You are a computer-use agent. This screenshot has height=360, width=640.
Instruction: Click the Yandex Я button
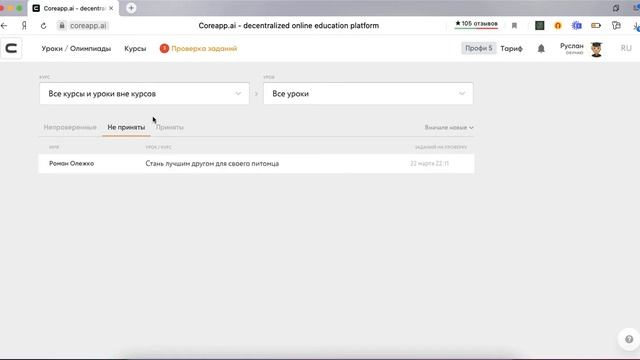[x=24, y=26]
